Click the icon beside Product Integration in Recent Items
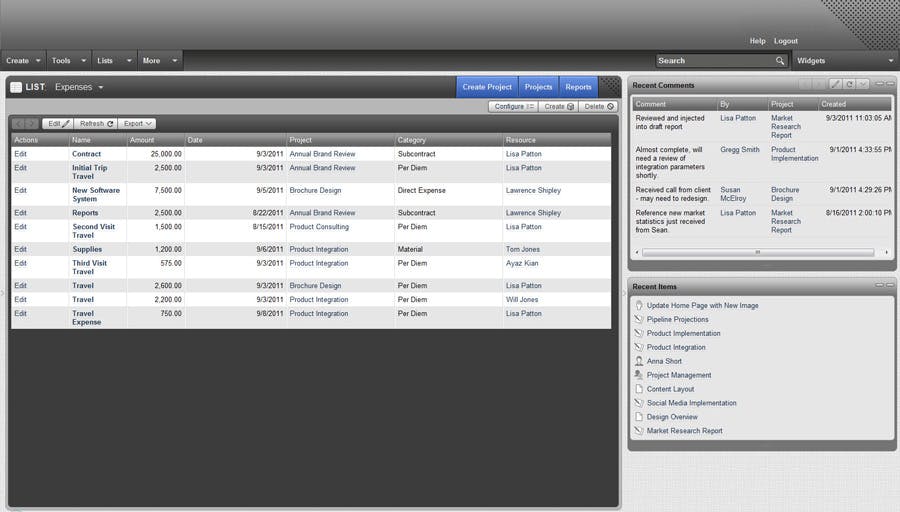The height and width of the screenshot is (512, 900). pyautogui.click(x=639, y=347)
